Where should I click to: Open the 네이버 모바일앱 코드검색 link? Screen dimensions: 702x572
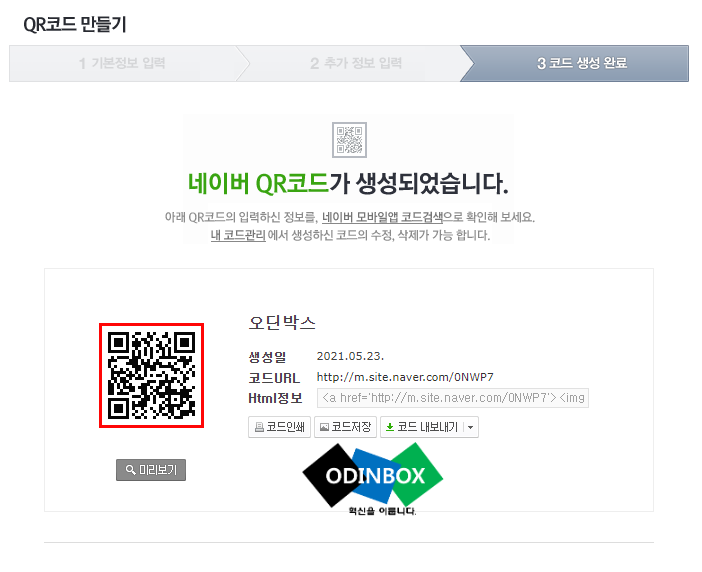coord(382,217)
